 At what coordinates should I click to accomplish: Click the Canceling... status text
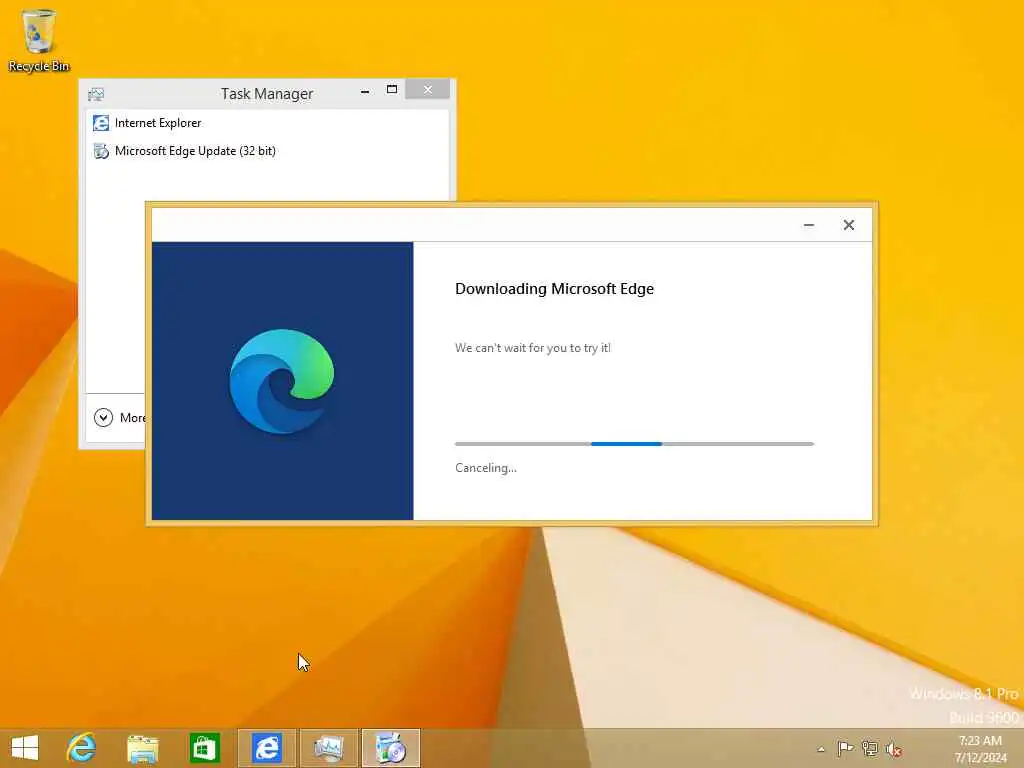486,468
